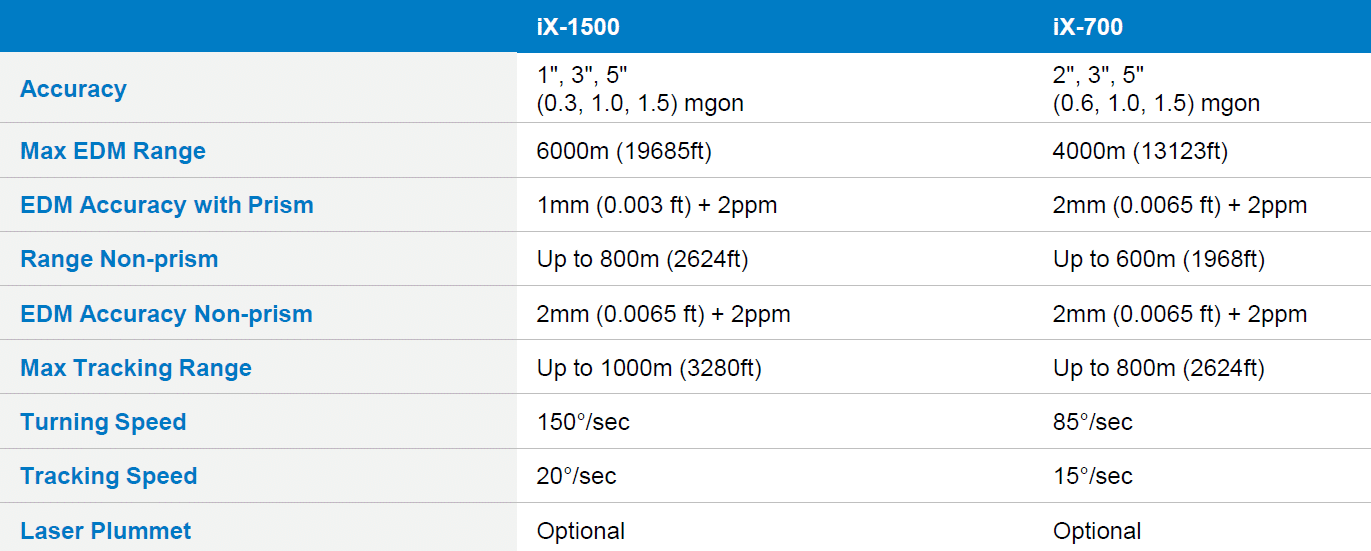Click the Max Tracking Range label
The image size is (1371, 551).
tap(136, 368)
